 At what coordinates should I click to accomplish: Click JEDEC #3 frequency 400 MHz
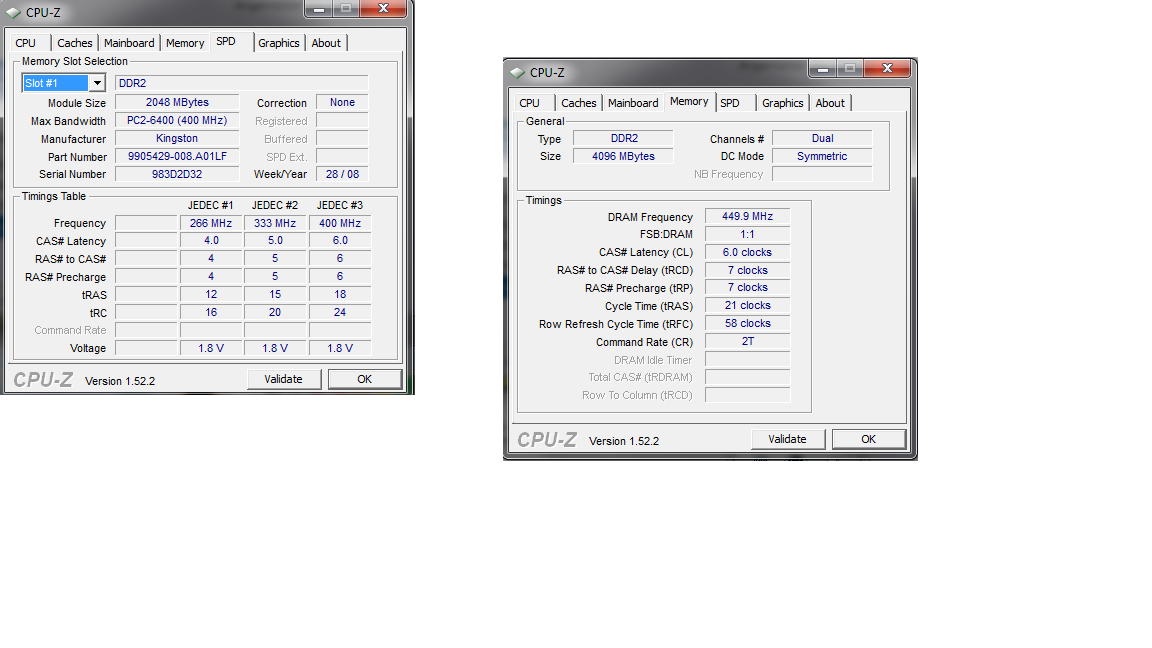(340, 223)
